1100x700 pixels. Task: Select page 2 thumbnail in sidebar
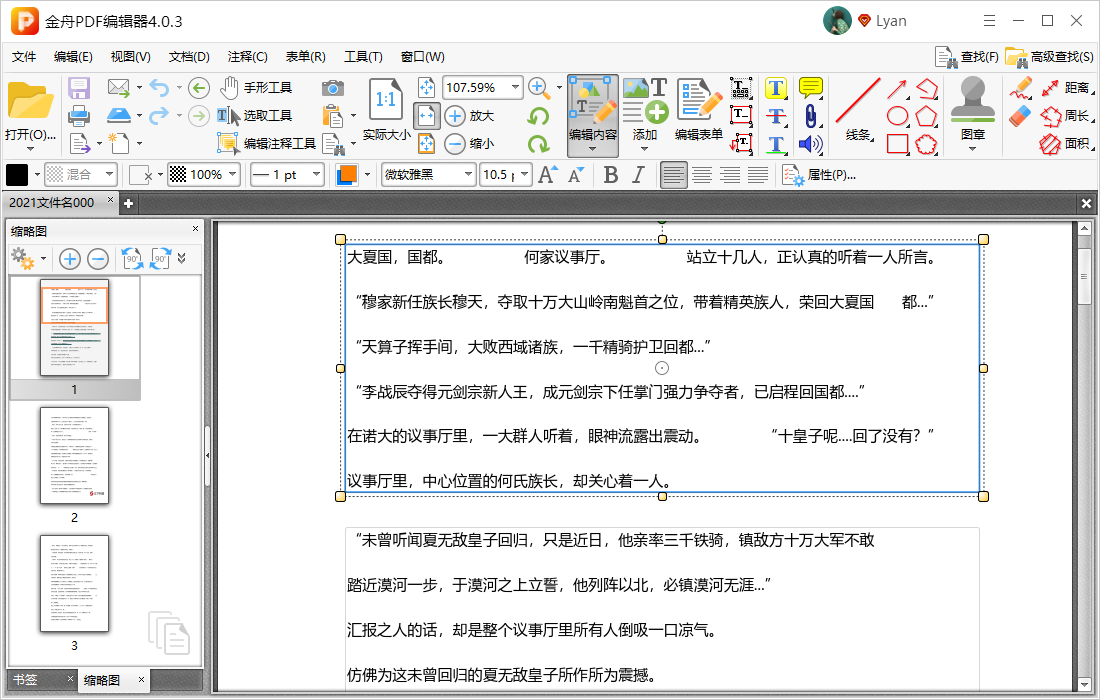[73, 455]
